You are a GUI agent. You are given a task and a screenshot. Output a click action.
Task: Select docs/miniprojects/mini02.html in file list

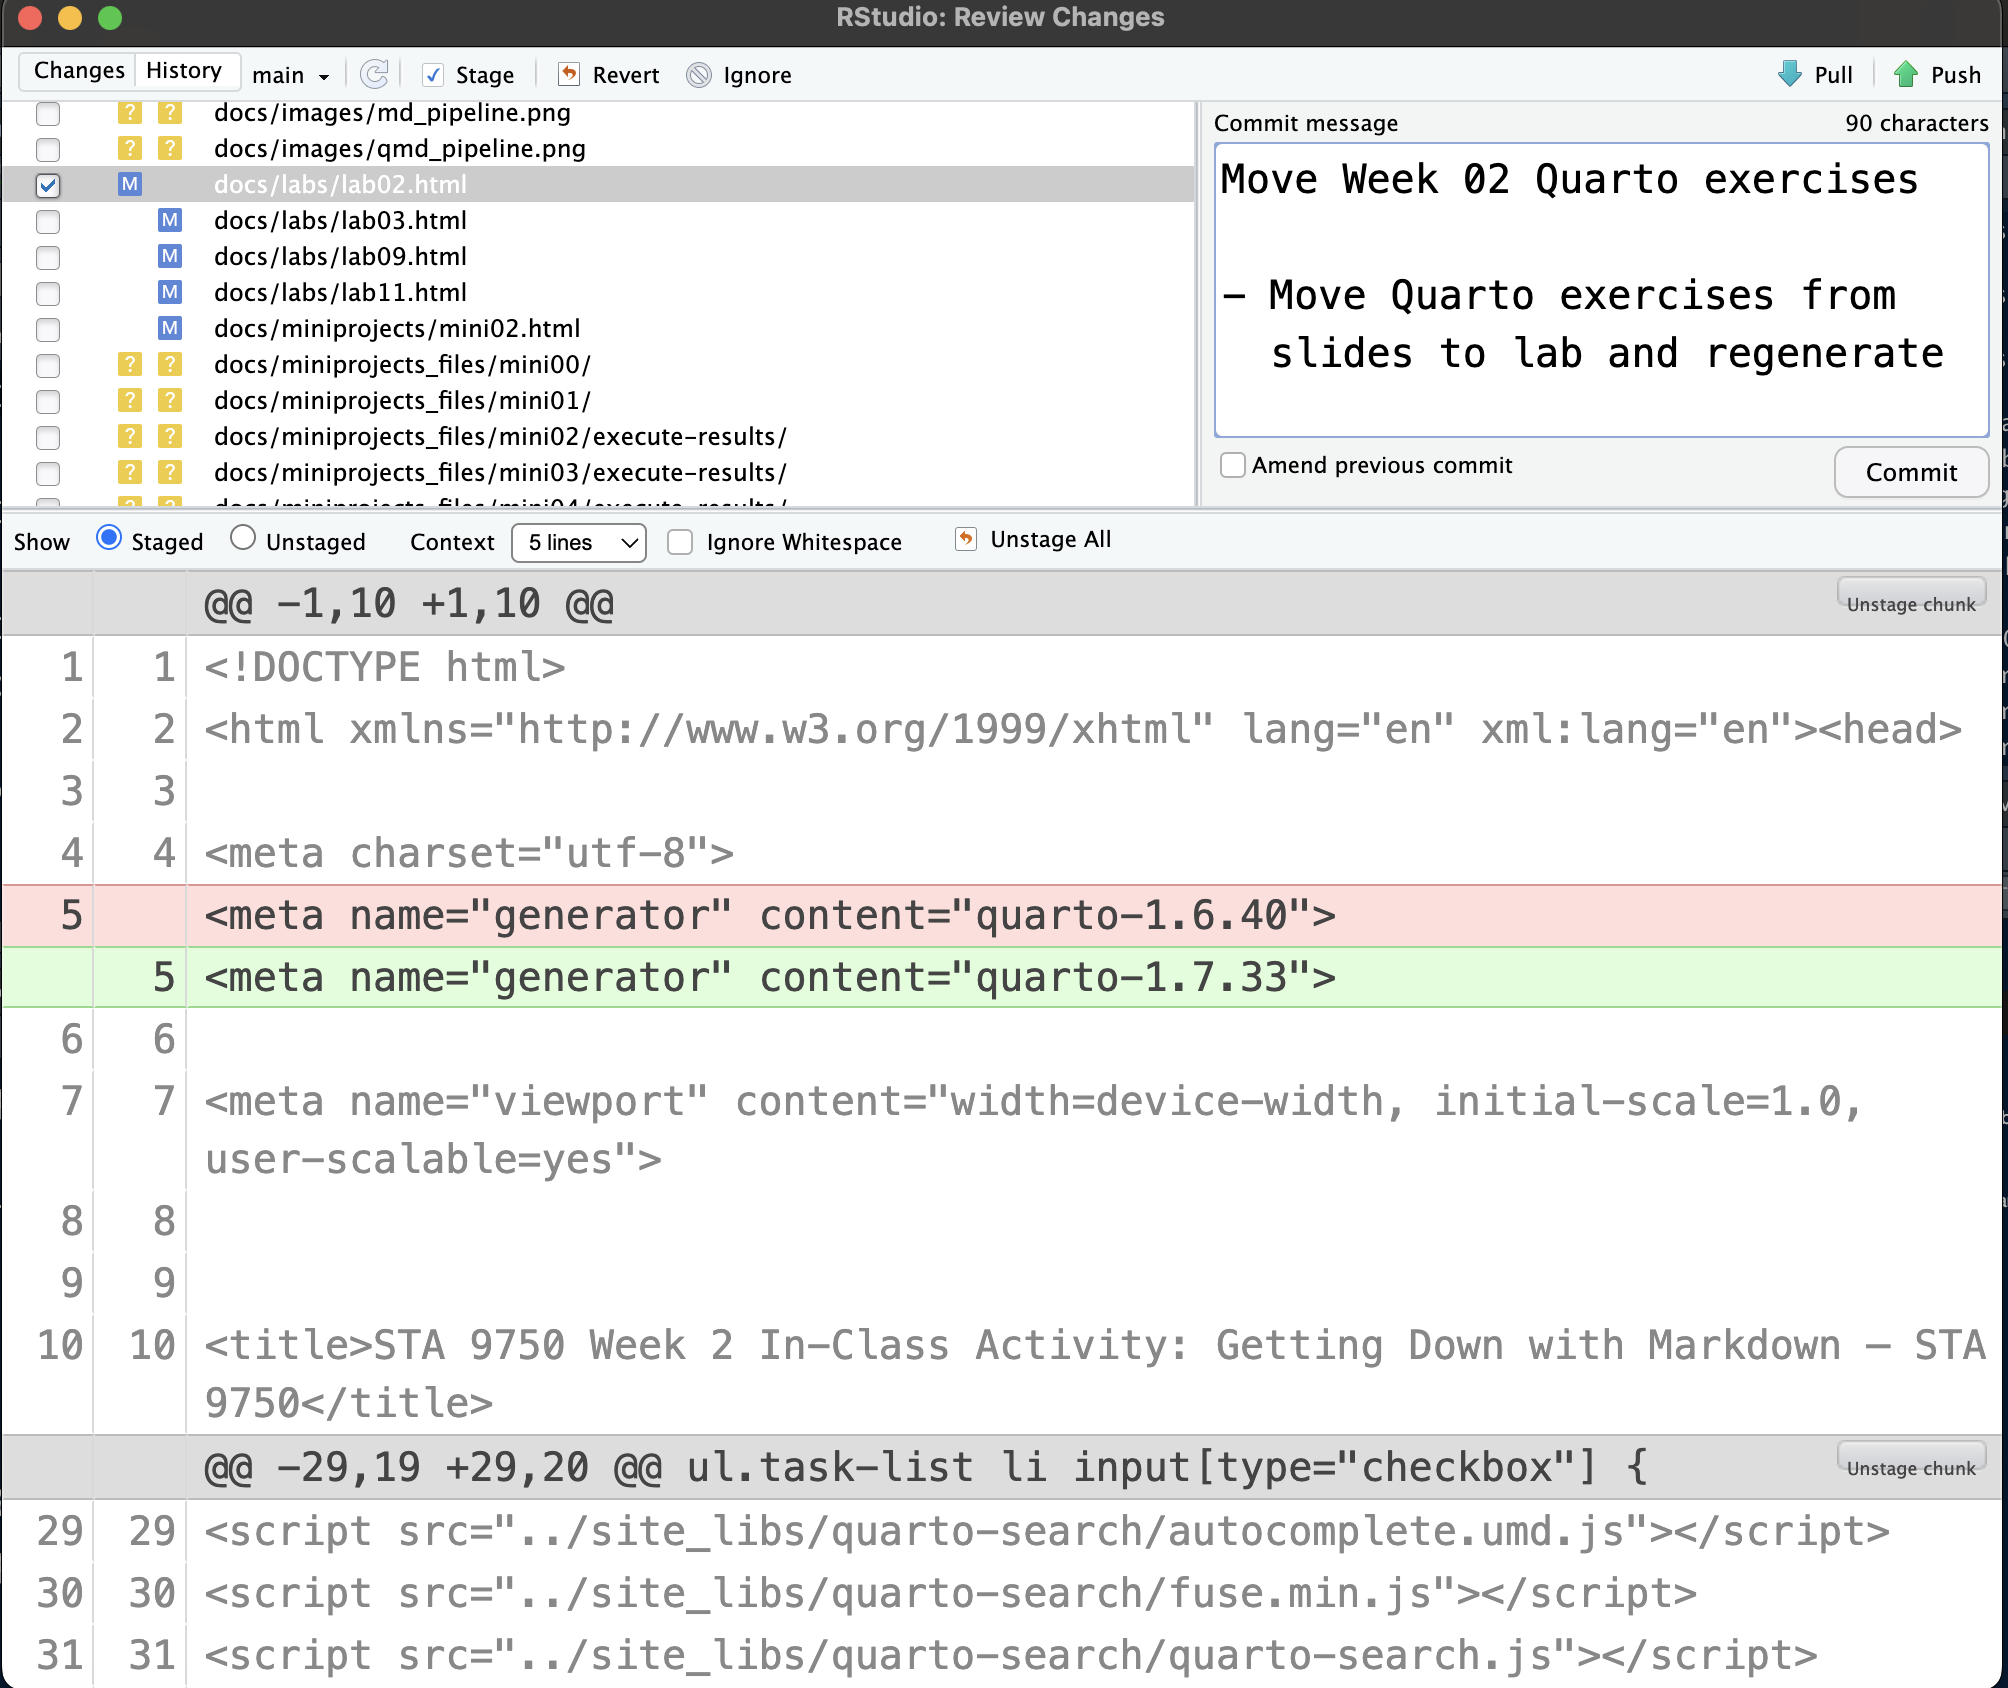coord(396,329)
